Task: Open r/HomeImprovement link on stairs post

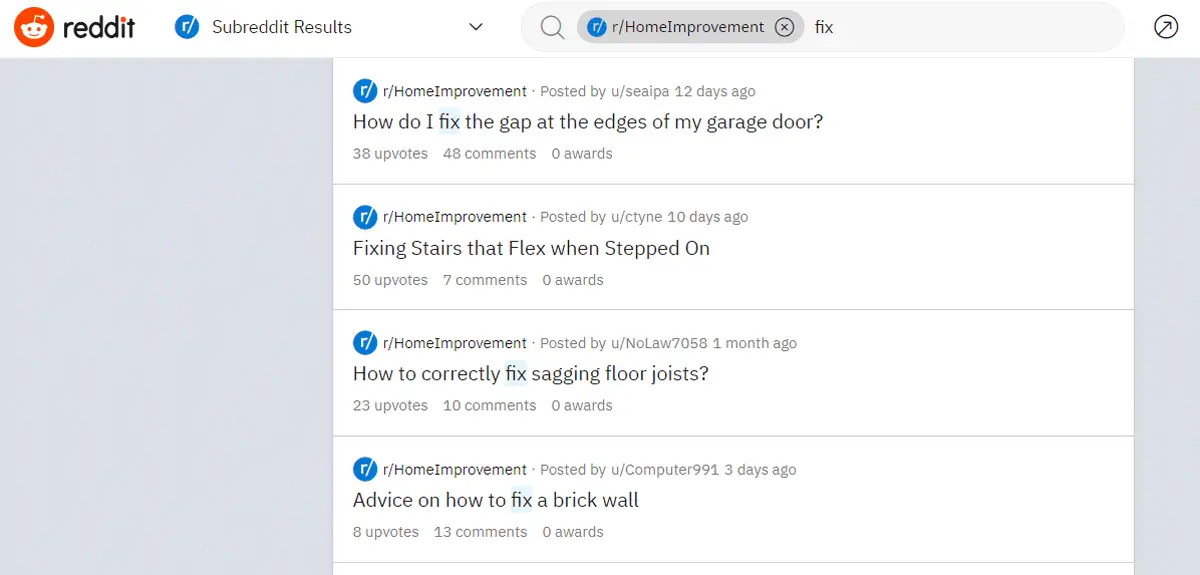Action: click(x=455, y=217)
